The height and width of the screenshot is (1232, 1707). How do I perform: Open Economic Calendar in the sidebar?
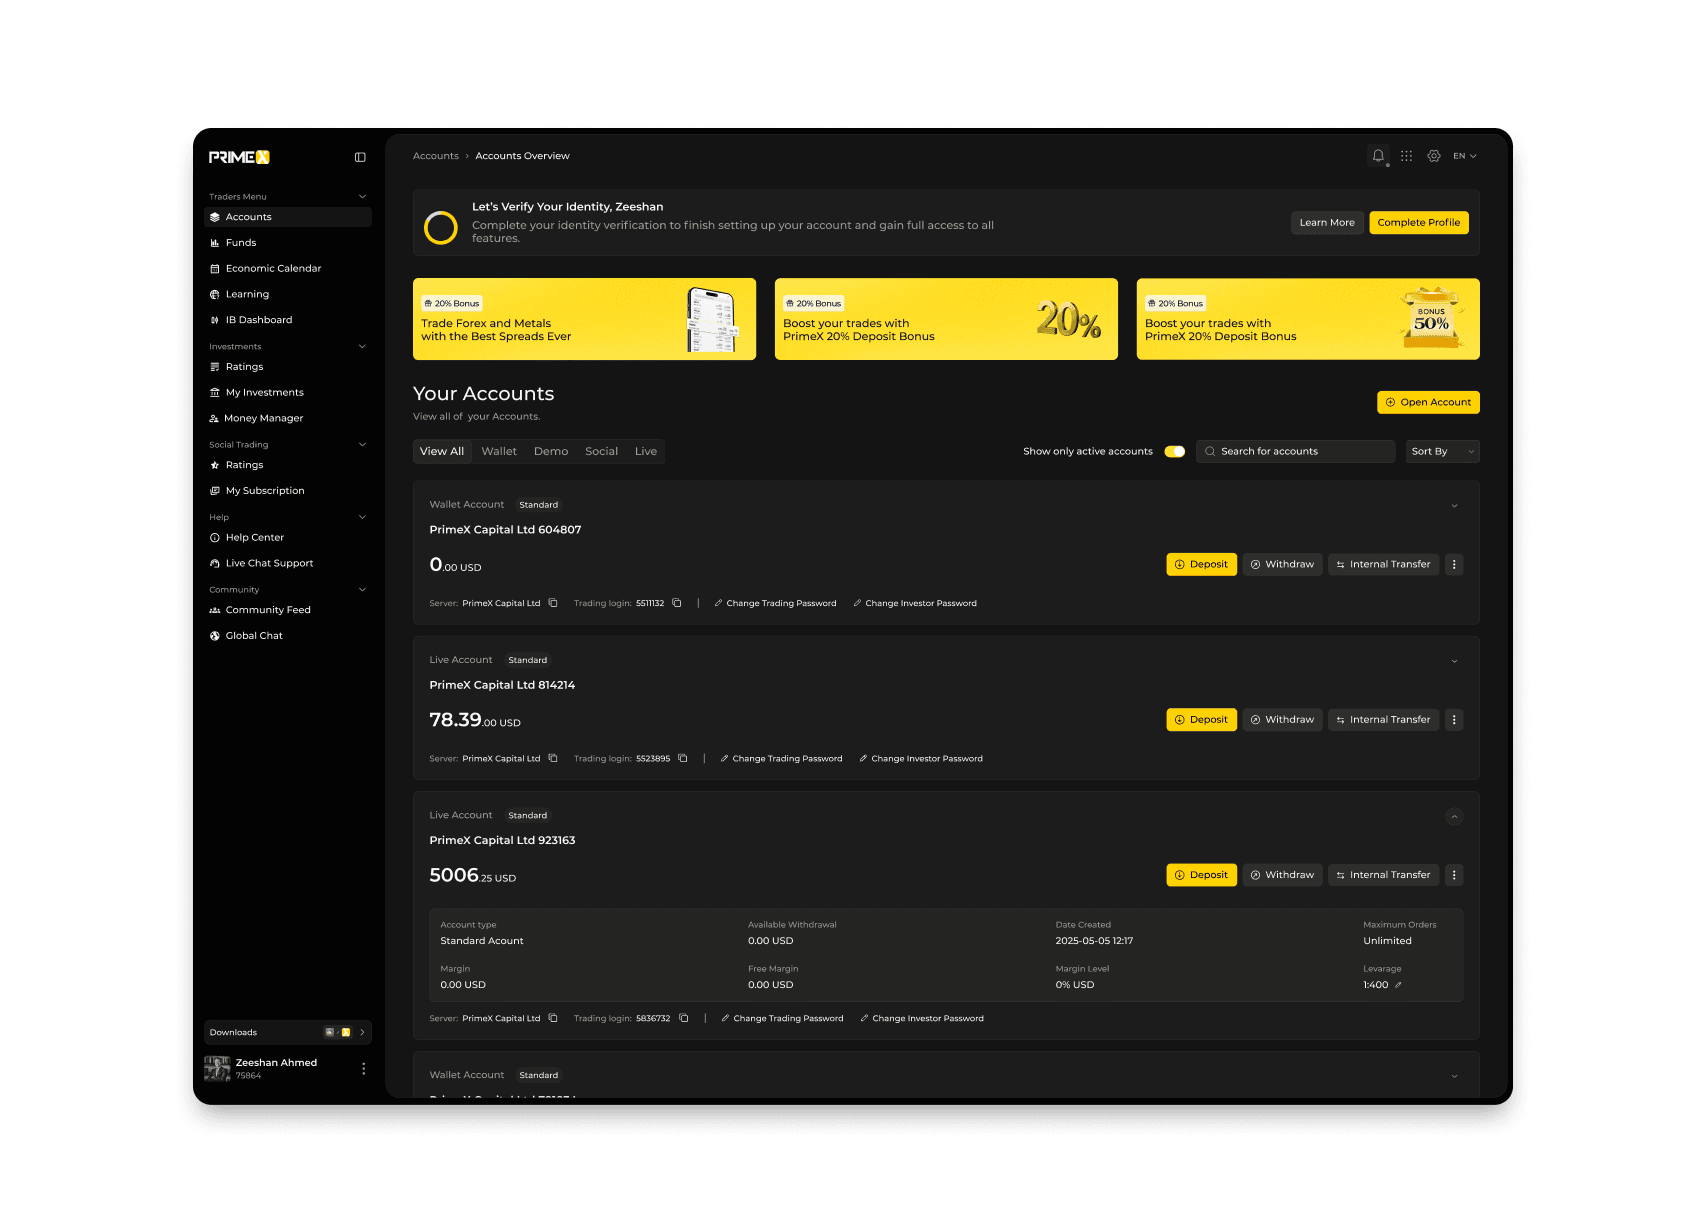288,269
